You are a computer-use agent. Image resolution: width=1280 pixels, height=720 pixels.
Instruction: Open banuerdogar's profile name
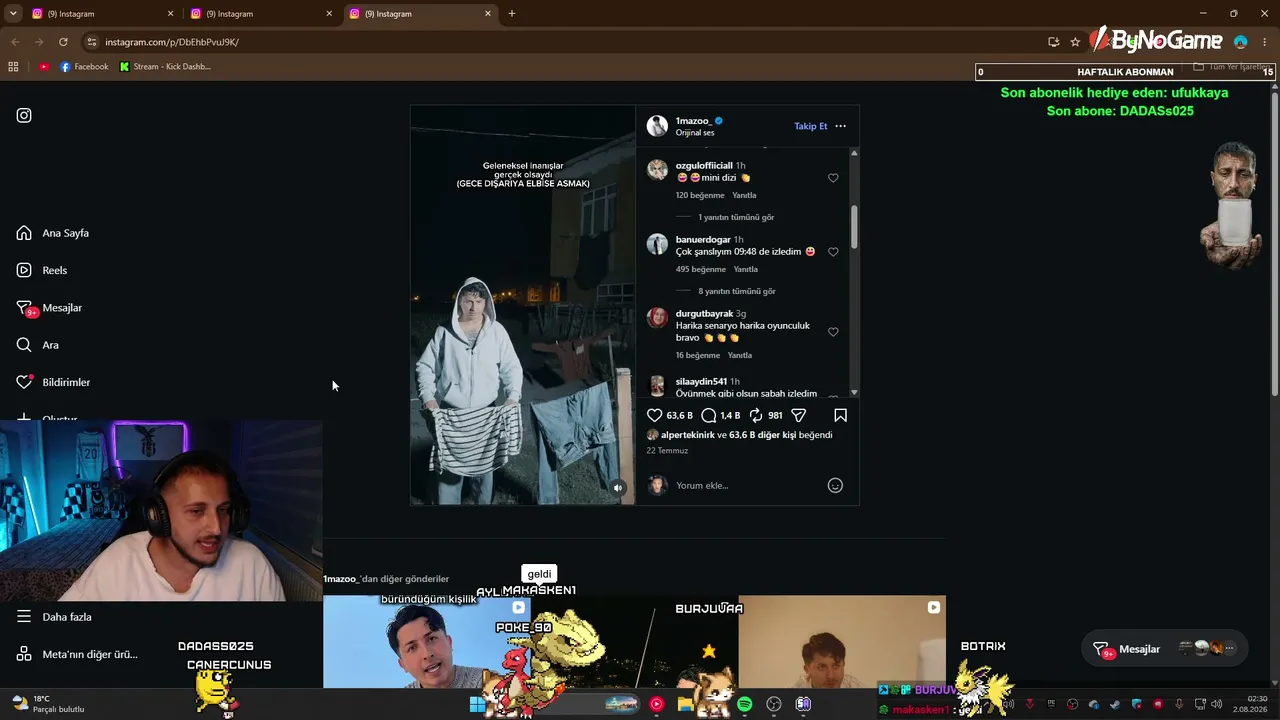click(703, 240)
